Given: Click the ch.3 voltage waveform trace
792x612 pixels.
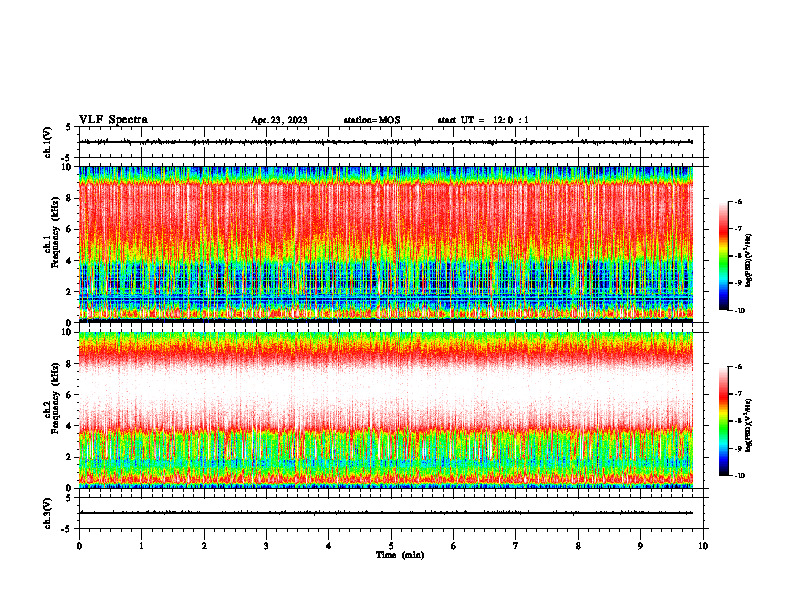Looking at the screenshot, I should [386, 513].
